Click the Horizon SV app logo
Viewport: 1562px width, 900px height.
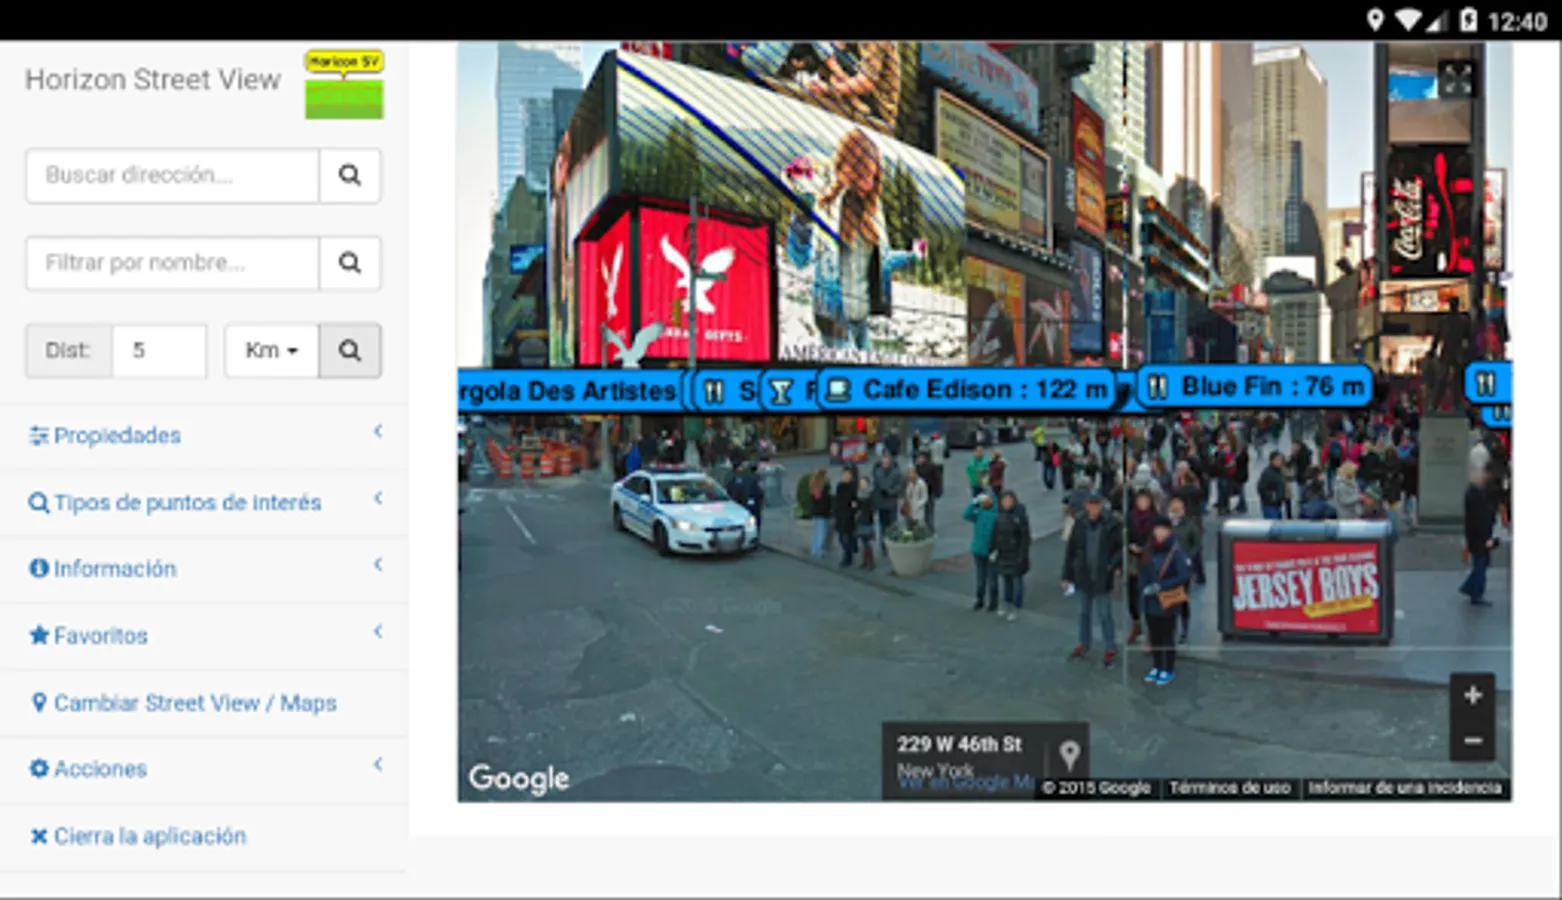[344, 85]
